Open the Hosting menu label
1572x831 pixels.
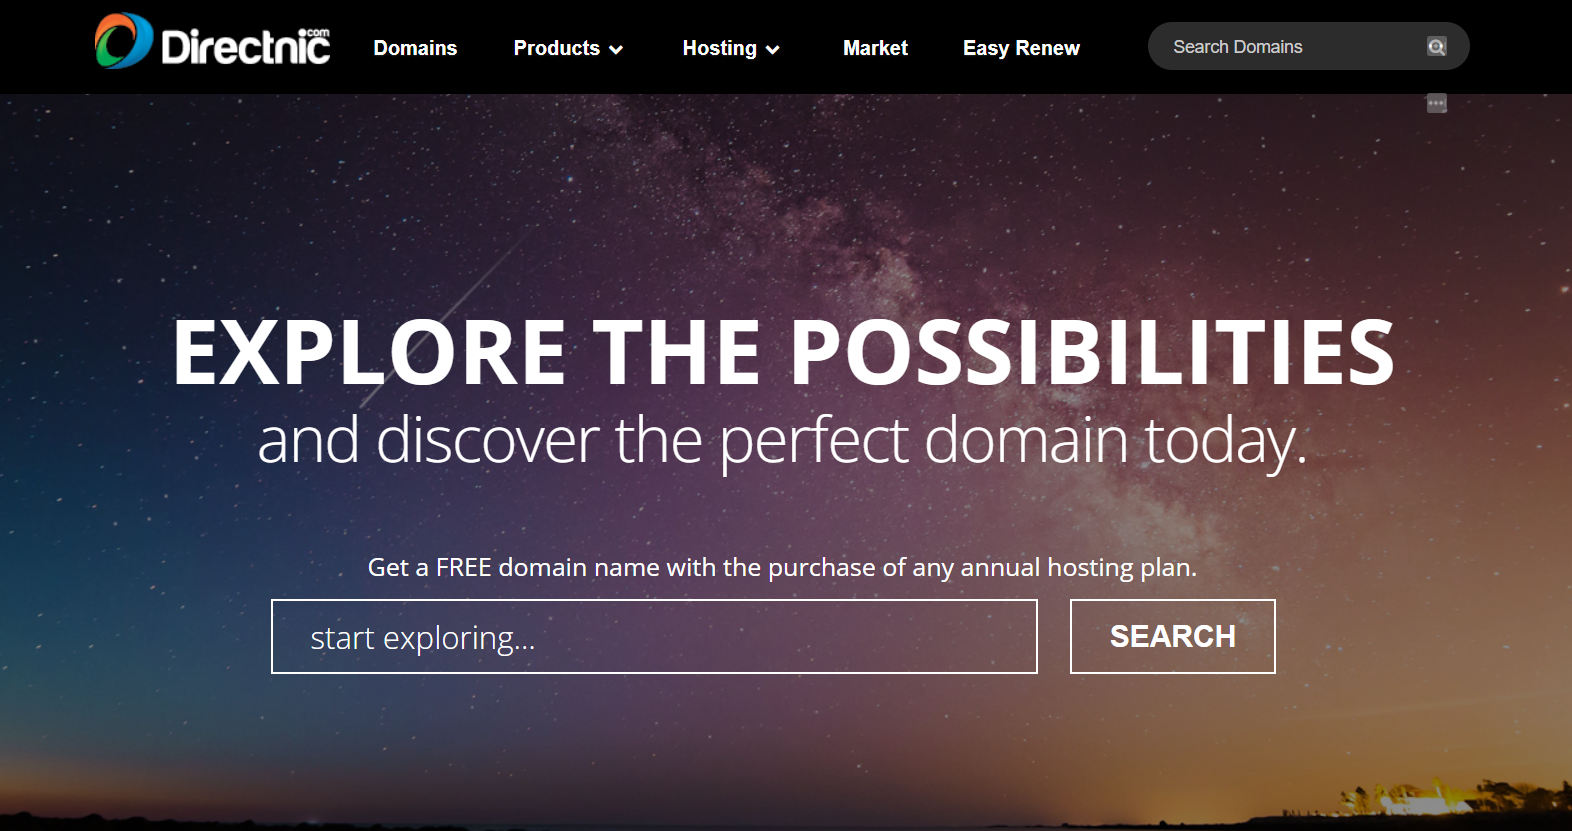719,48
